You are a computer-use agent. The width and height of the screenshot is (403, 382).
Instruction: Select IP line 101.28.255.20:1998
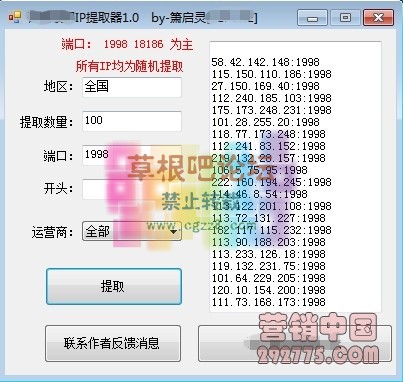click(265, 122)
